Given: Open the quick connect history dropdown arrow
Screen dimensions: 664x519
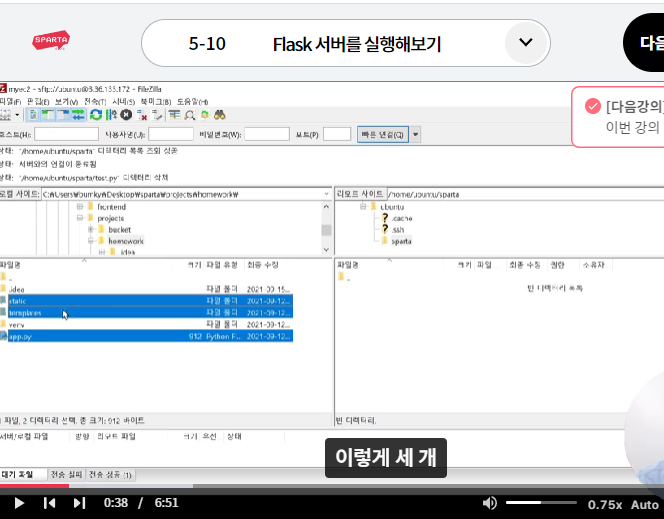Looking at the screenshot, I should 415,135.
